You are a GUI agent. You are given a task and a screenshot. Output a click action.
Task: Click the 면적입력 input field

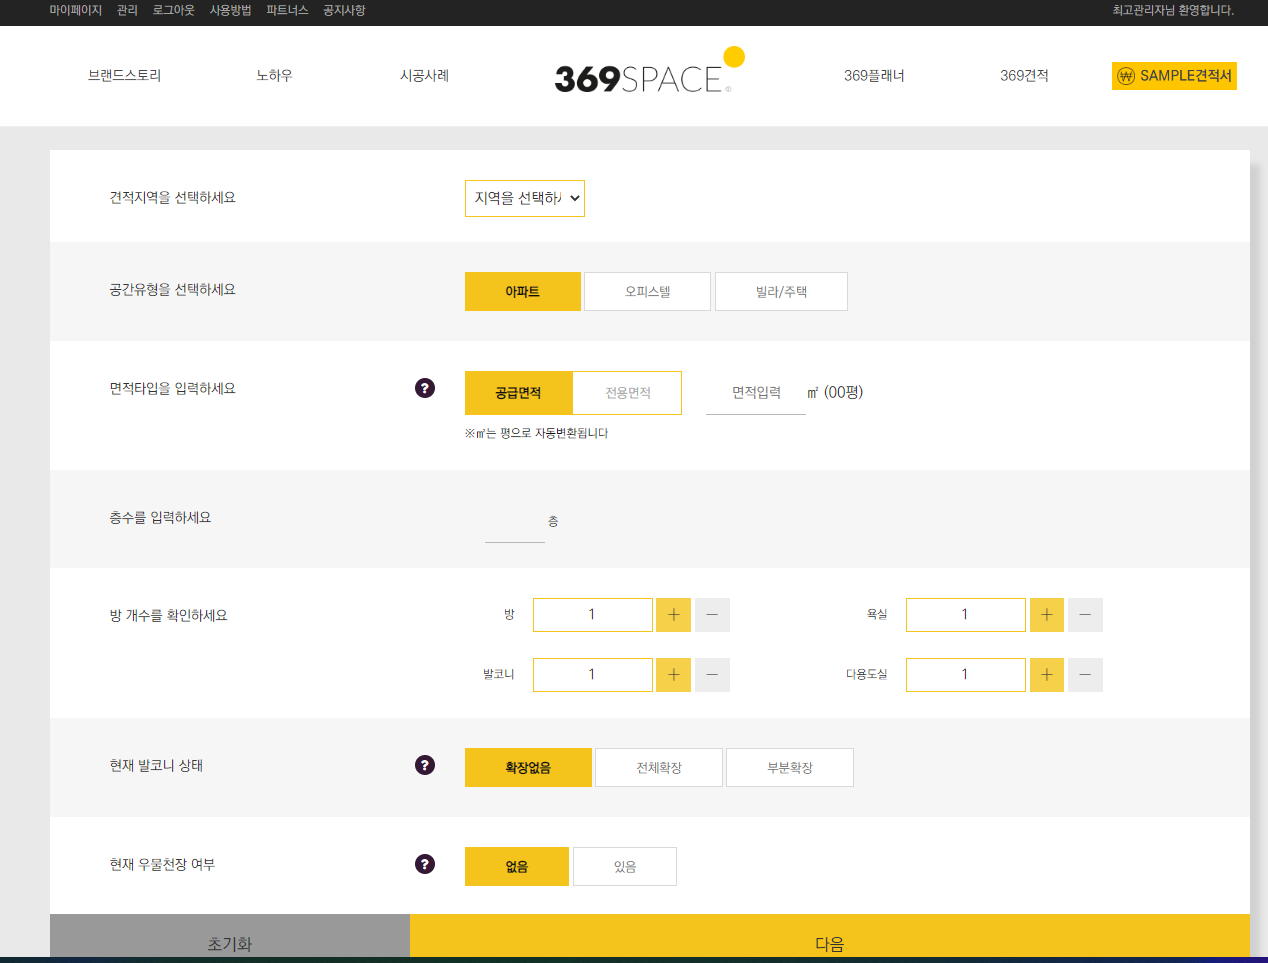755,393
